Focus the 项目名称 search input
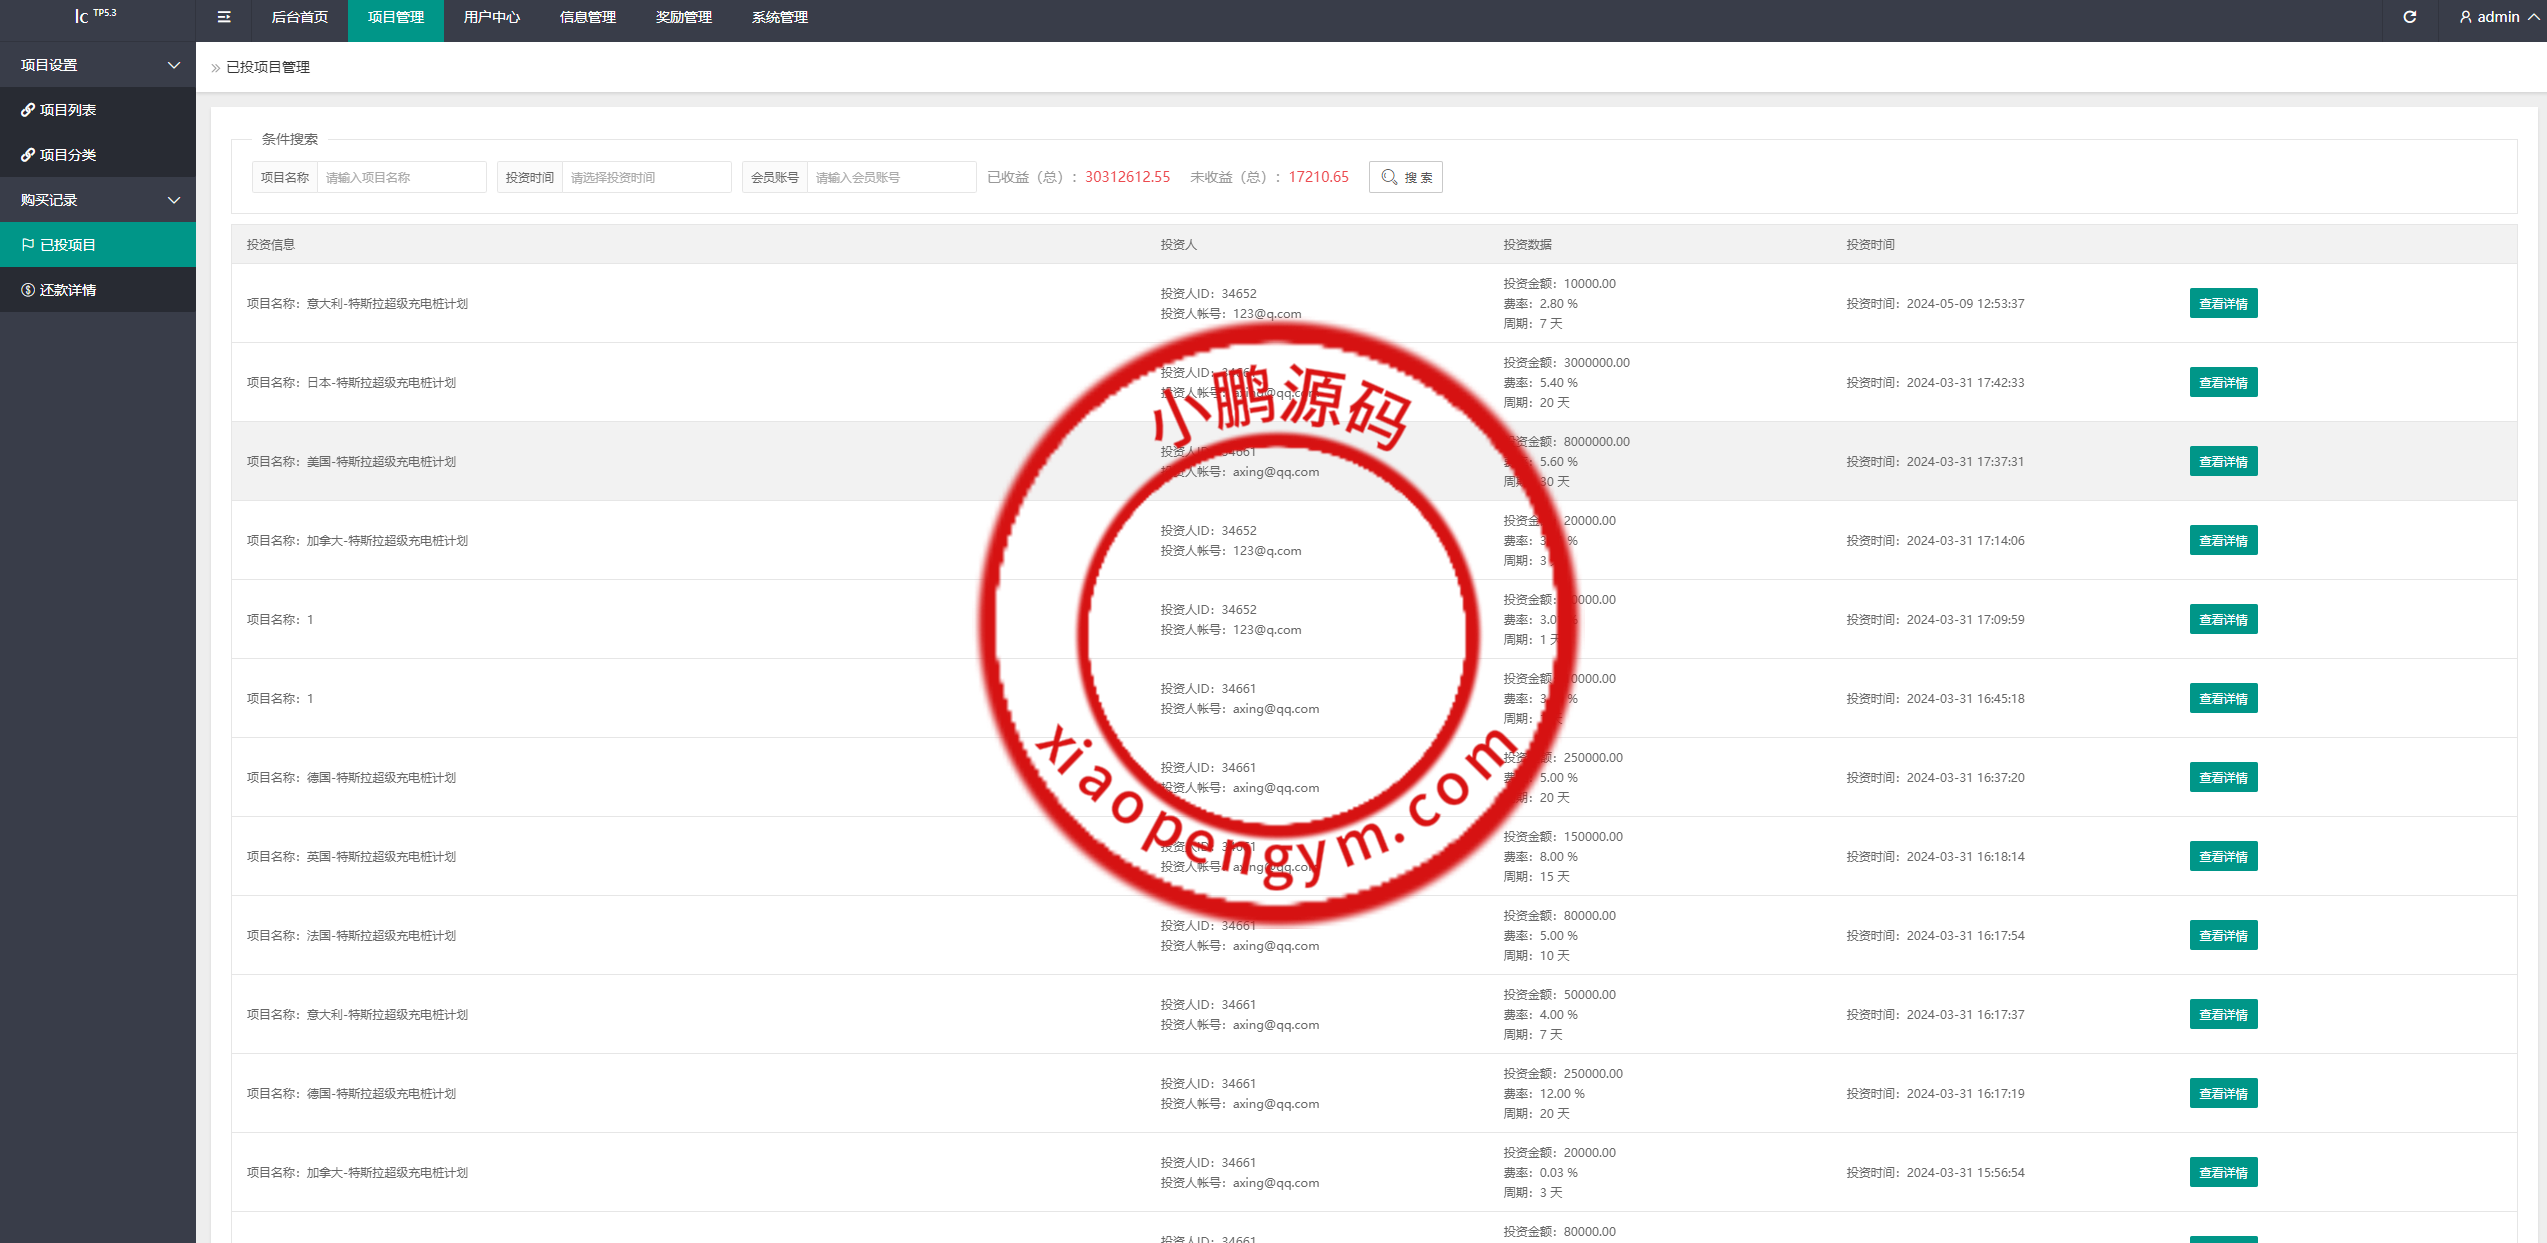2547x1243 pixels. 401,177
